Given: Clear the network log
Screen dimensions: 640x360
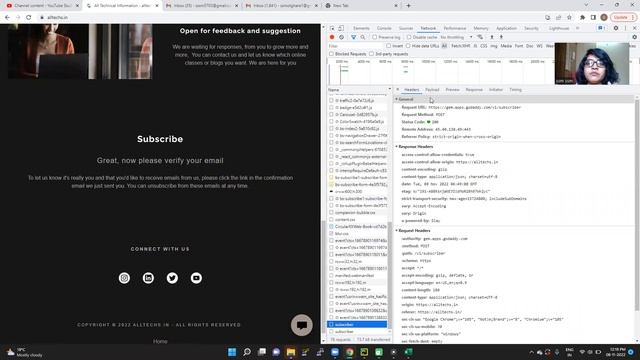Looking at the screenshot, I should tap(342, 37).
